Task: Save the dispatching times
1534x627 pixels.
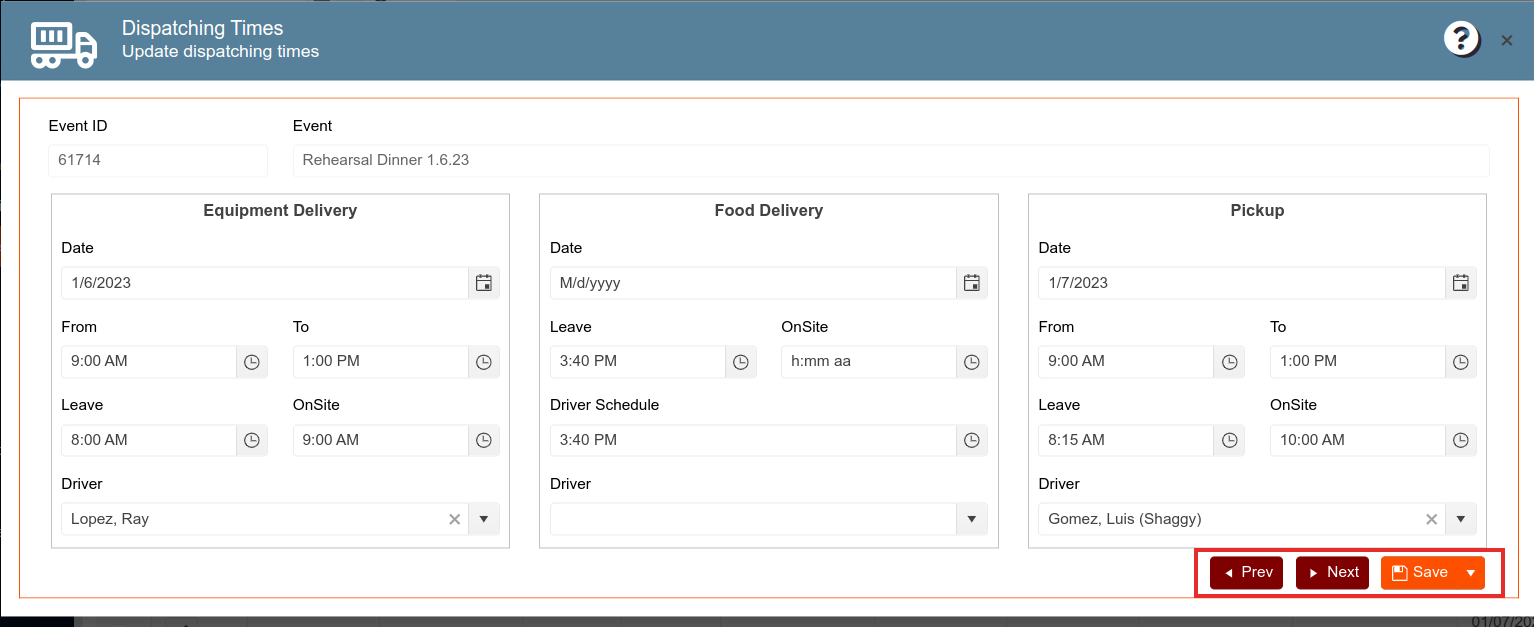Action: point(1420,573)
